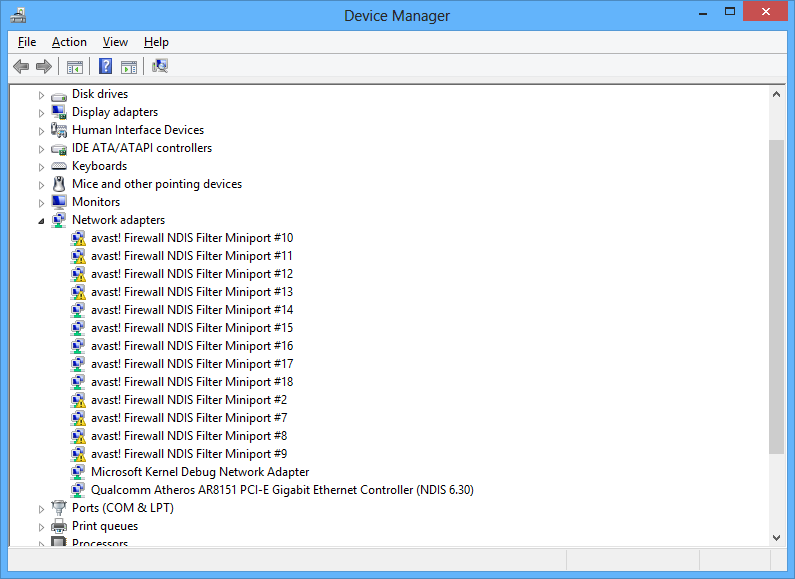This screenshot has width=795, height=579.
Task: Click warning icon of Miniport #2
Action: point(78,400)
